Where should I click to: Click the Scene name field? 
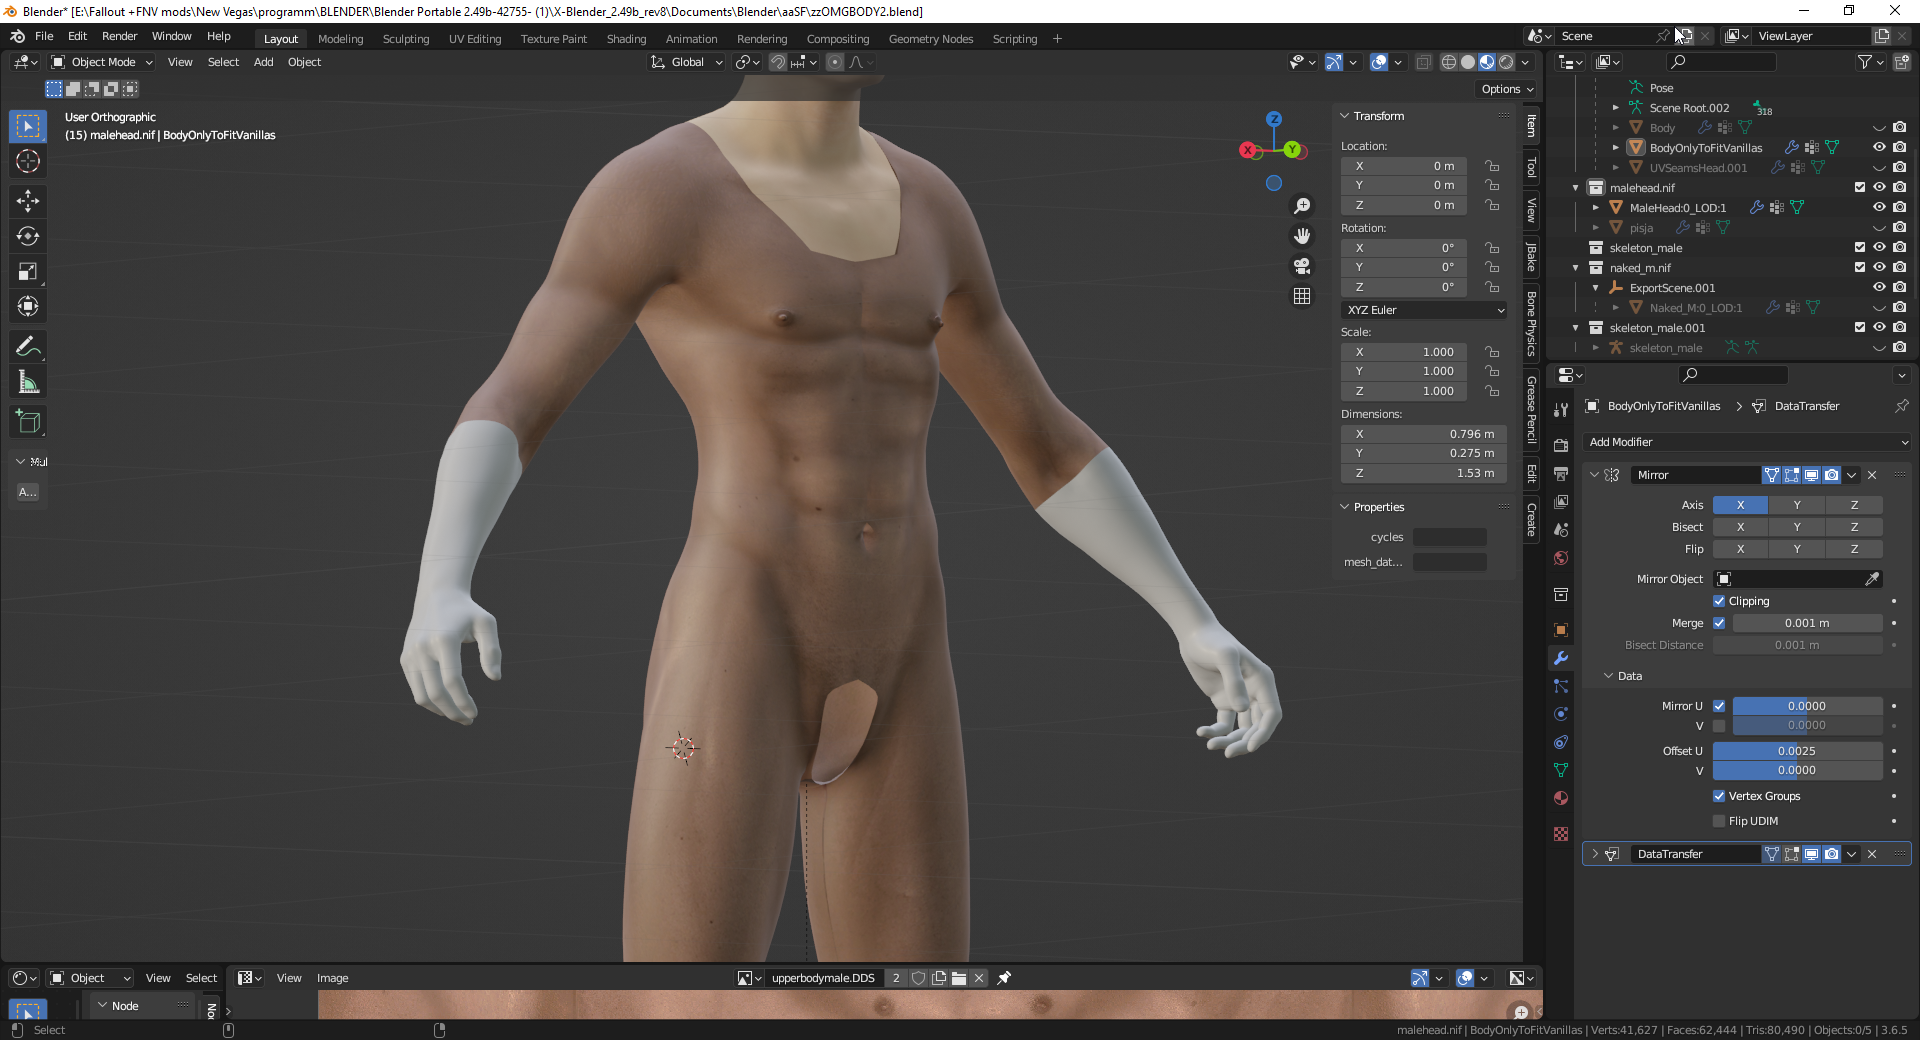[1605, 36]
